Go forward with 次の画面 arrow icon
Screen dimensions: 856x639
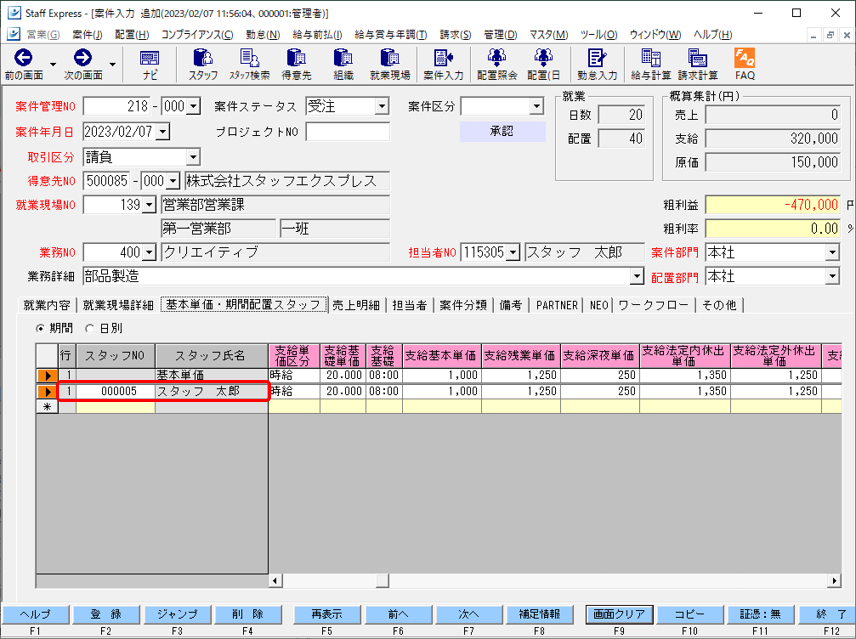82,57
